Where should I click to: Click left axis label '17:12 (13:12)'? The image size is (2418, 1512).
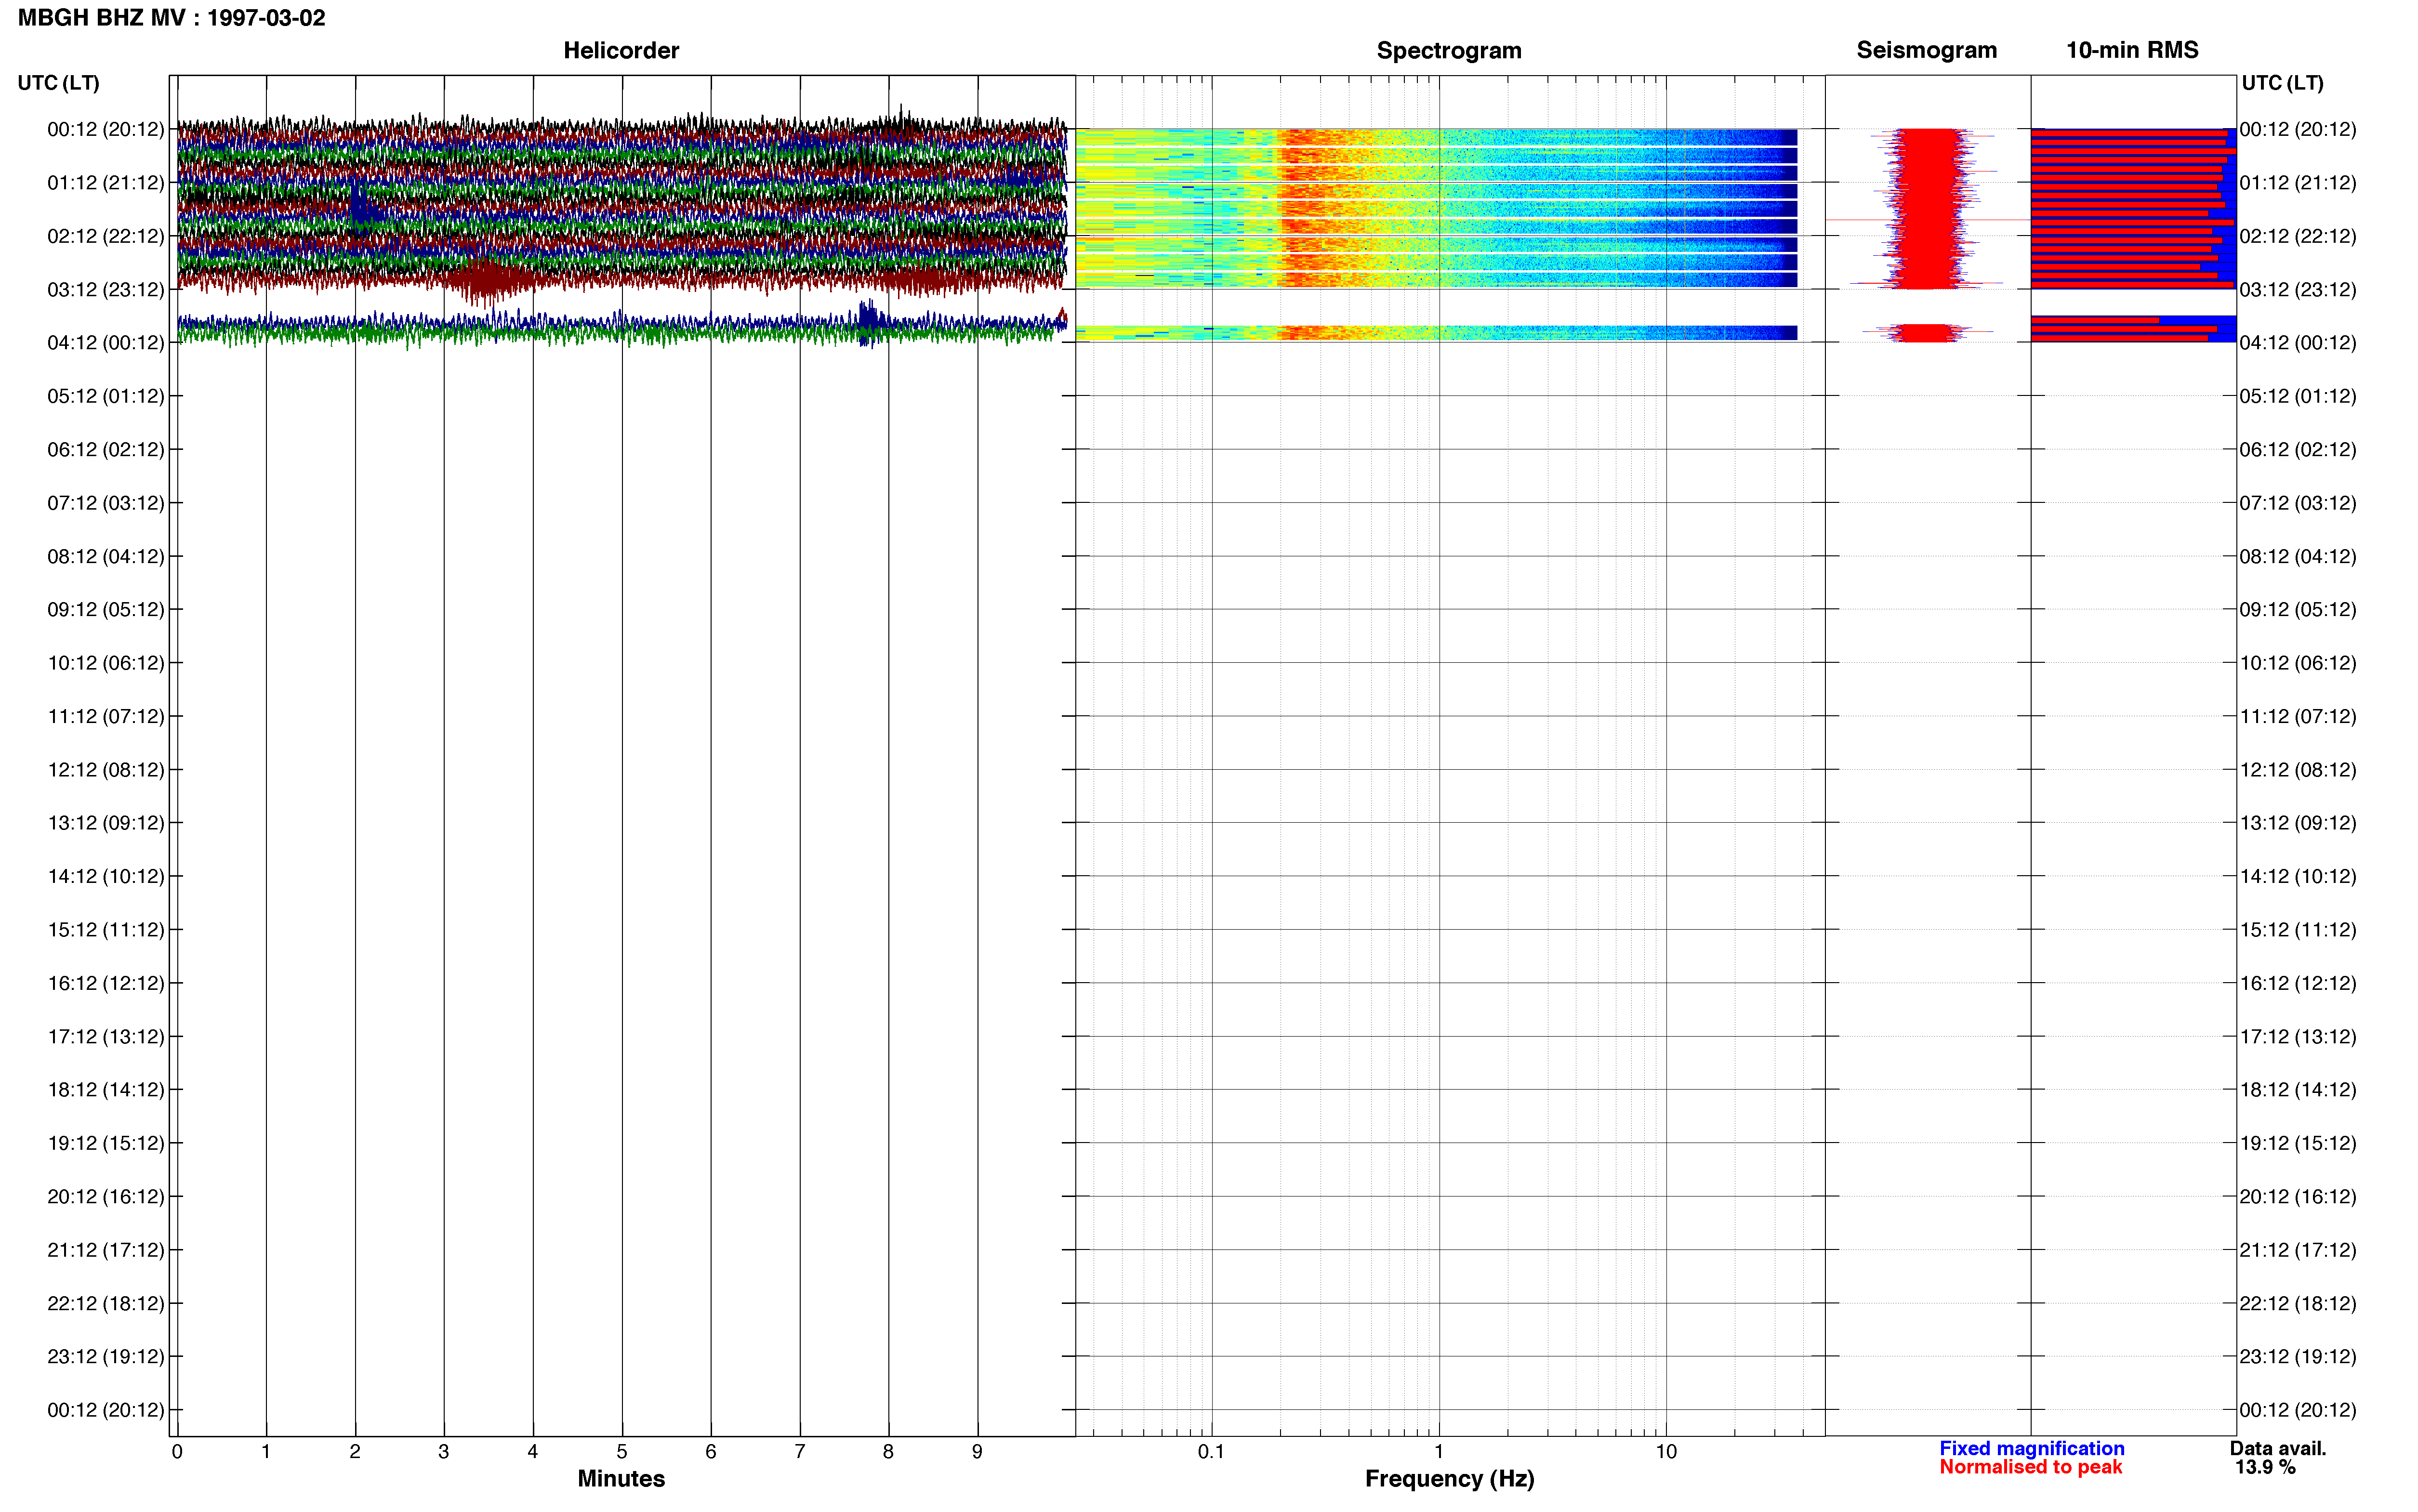(106, 1037)
